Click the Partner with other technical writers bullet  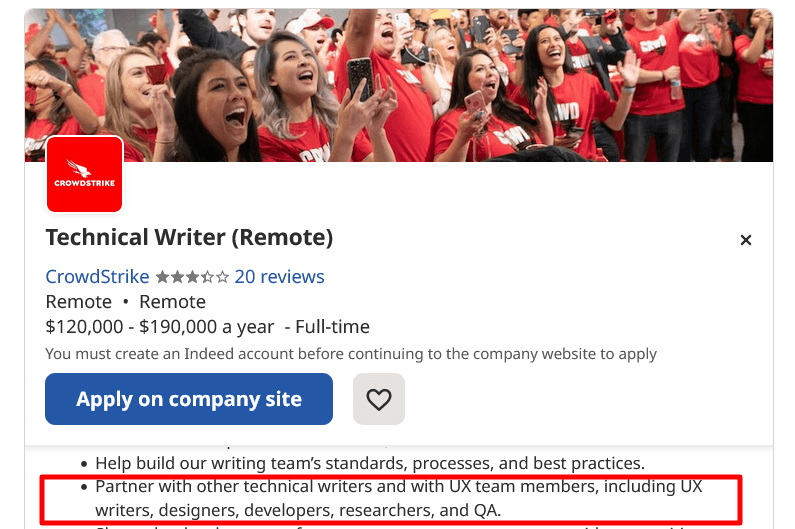[398, 487]
